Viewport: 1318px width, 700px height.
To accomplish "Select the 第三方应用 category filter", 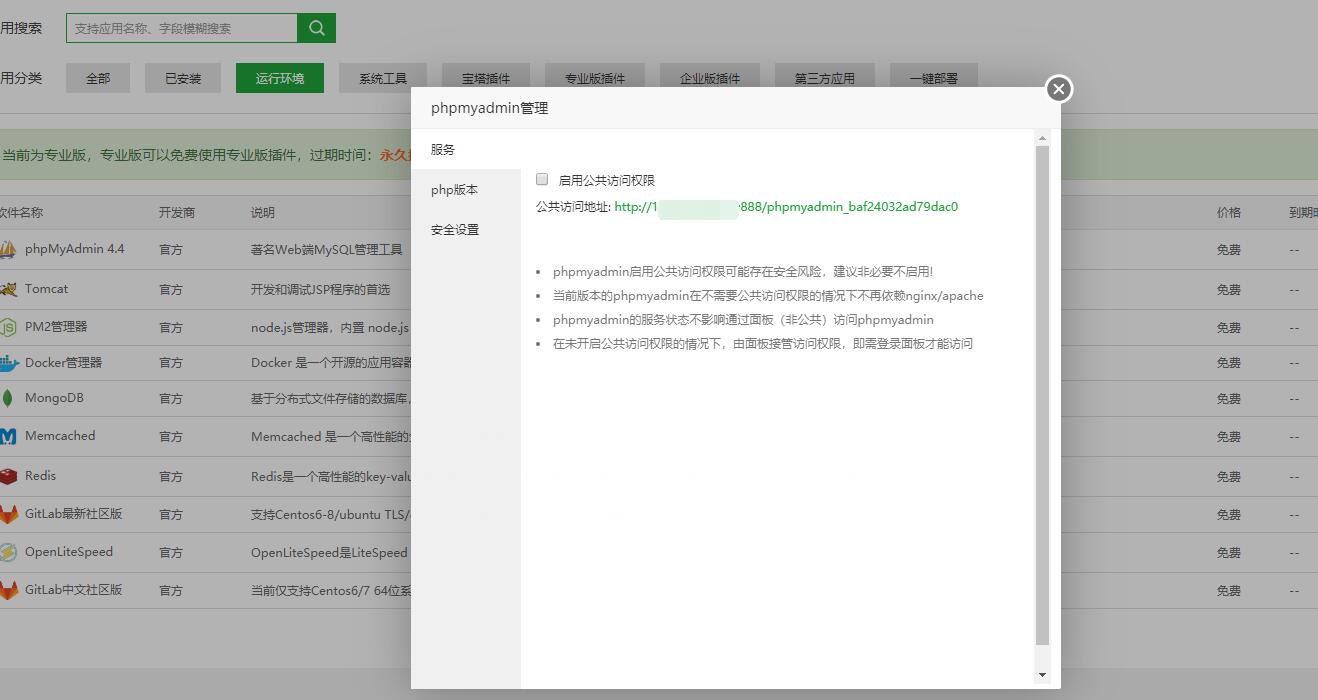I will point(825,78).
